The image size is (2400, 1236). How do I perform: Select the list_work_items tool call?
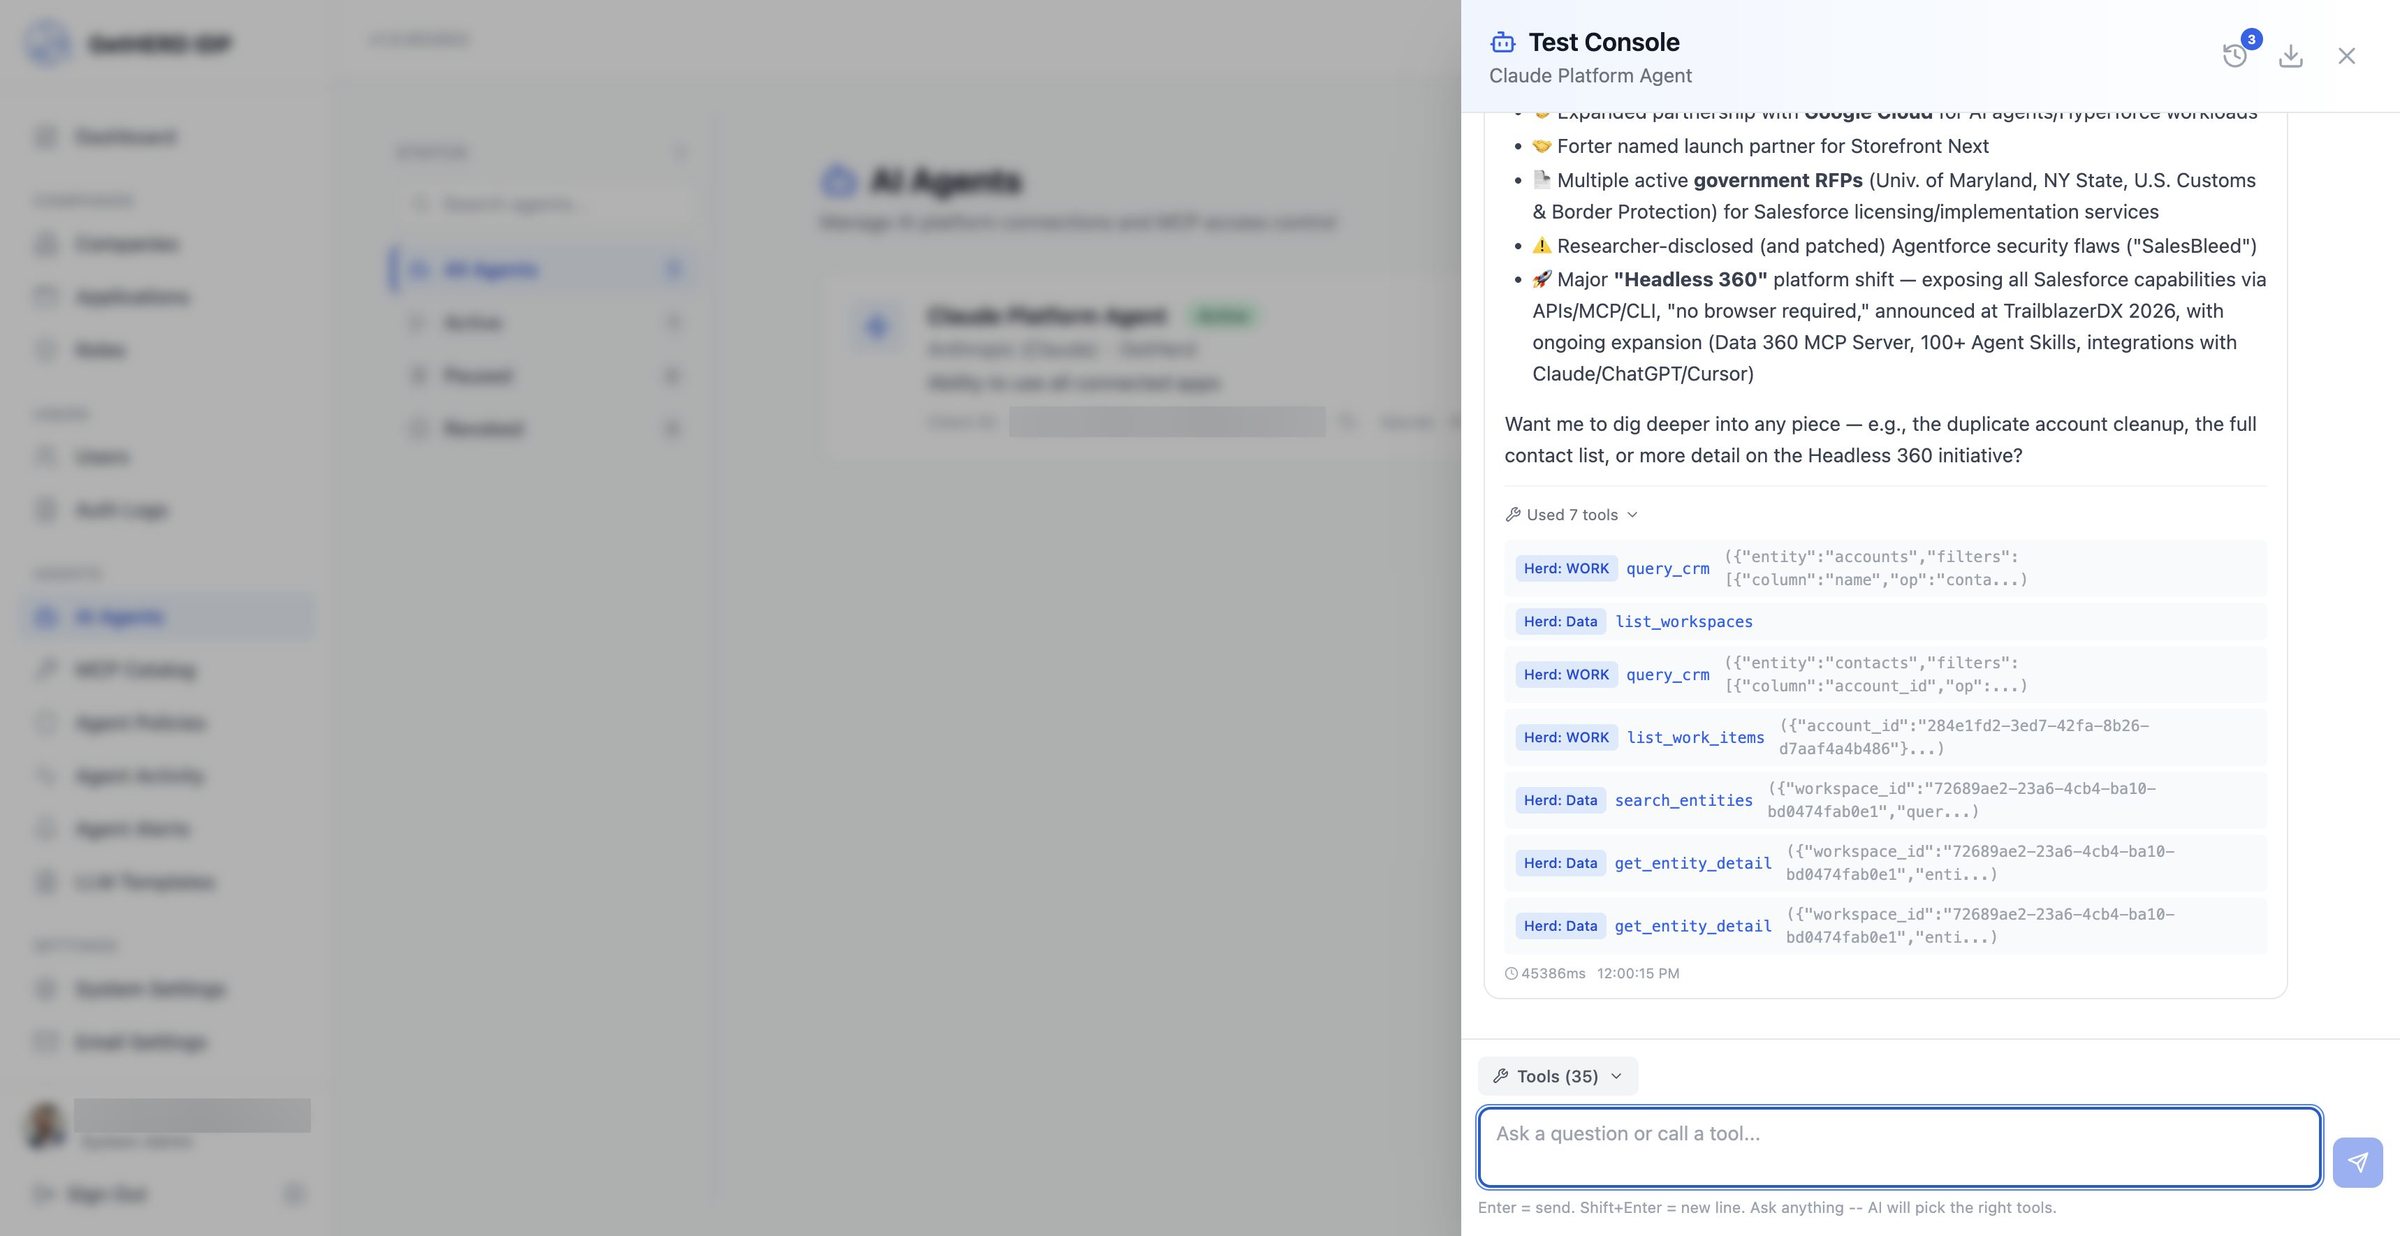pyautogui.click(x=1885, y=737)
